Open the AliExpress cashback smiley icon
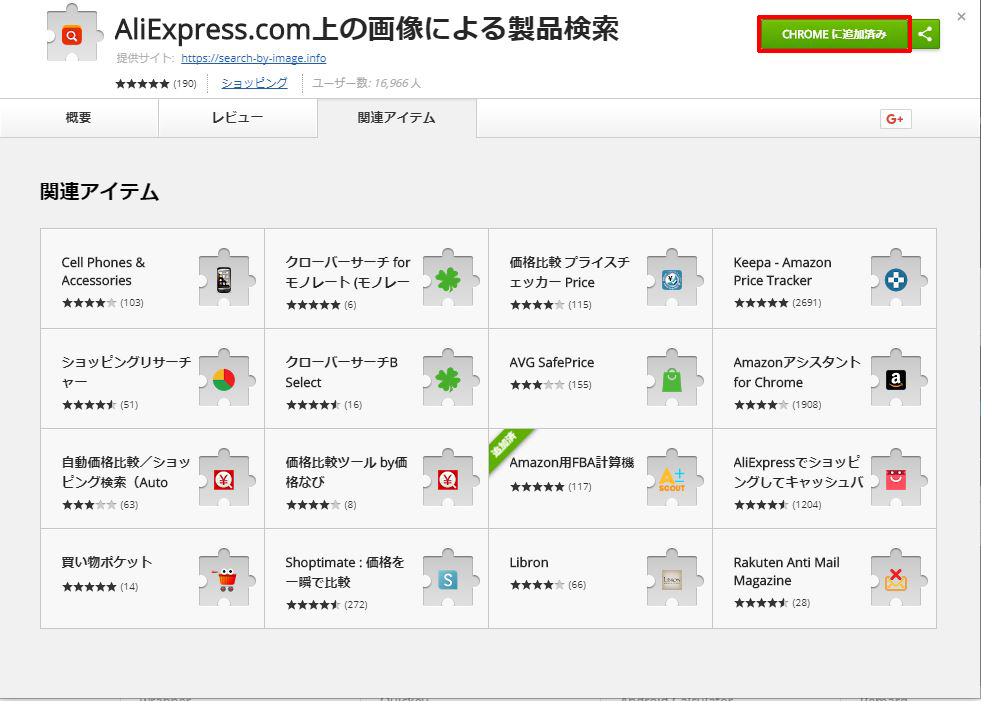 897,479
